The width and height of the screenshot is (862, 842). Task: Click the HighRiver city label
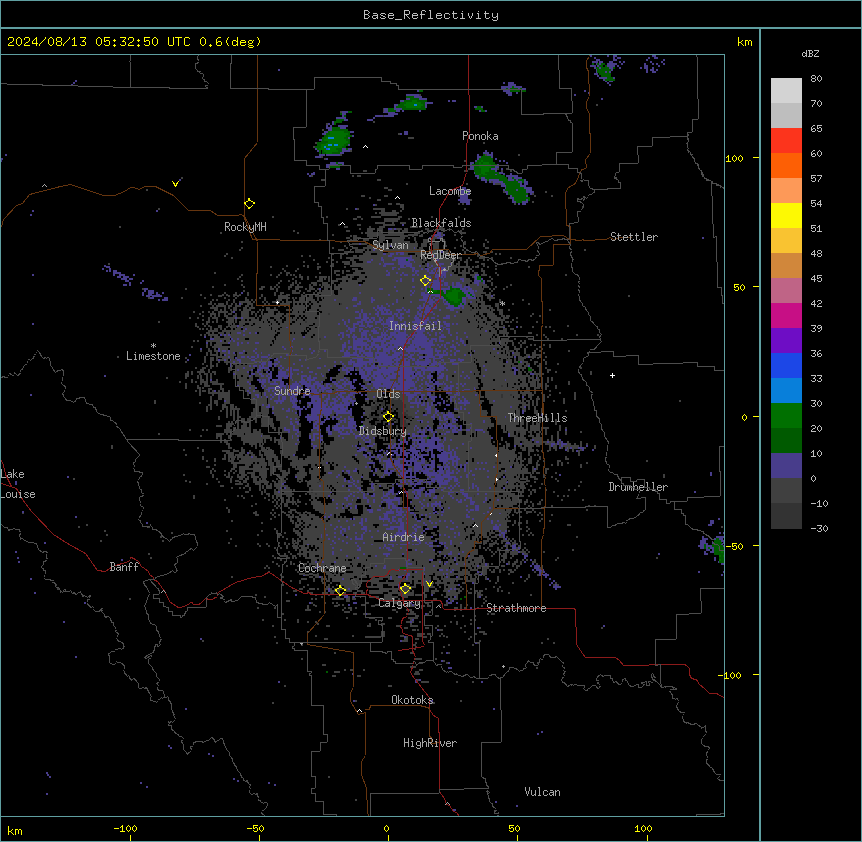coord(430,743)
